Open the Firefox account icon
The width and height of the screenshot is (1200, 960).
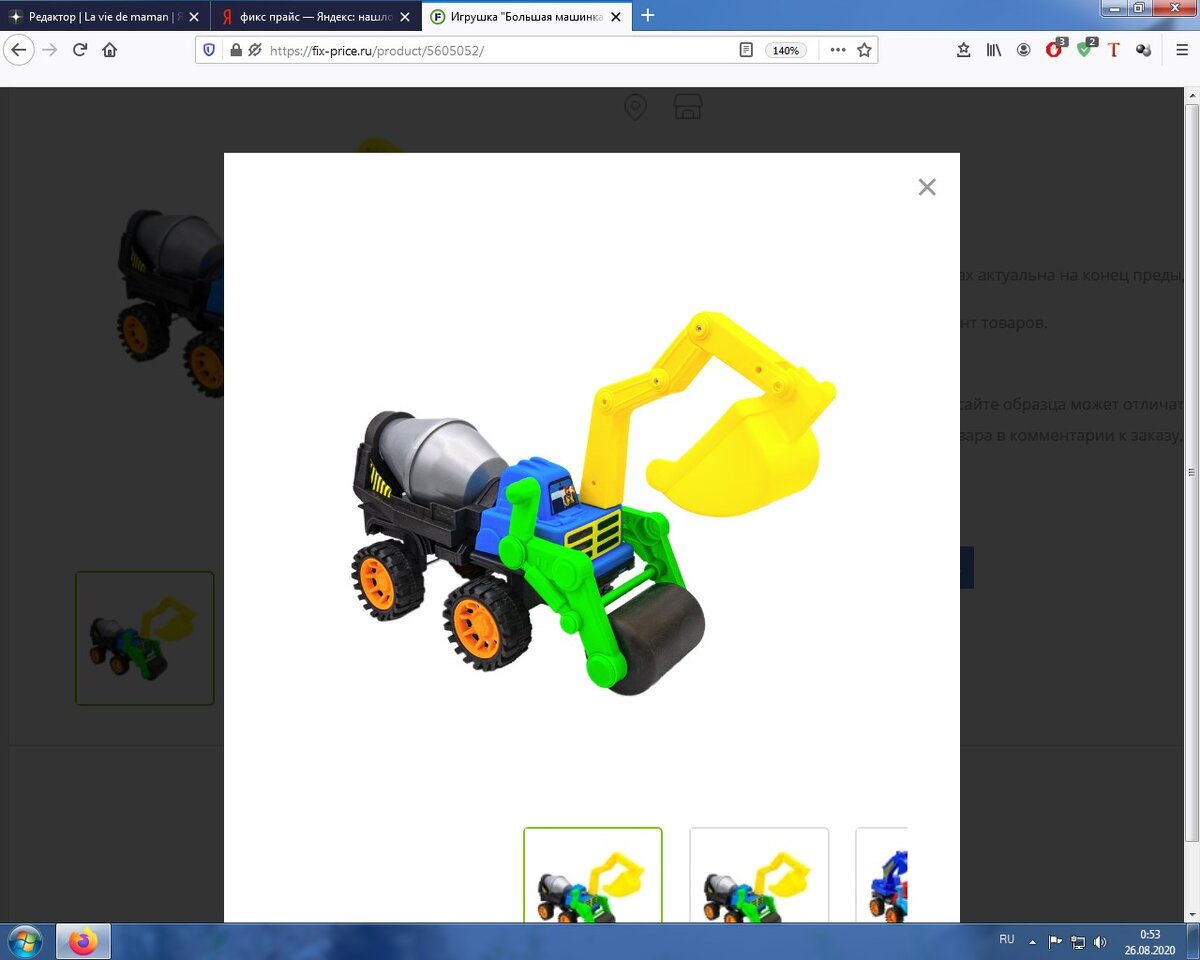click(x=1024, y=50)
